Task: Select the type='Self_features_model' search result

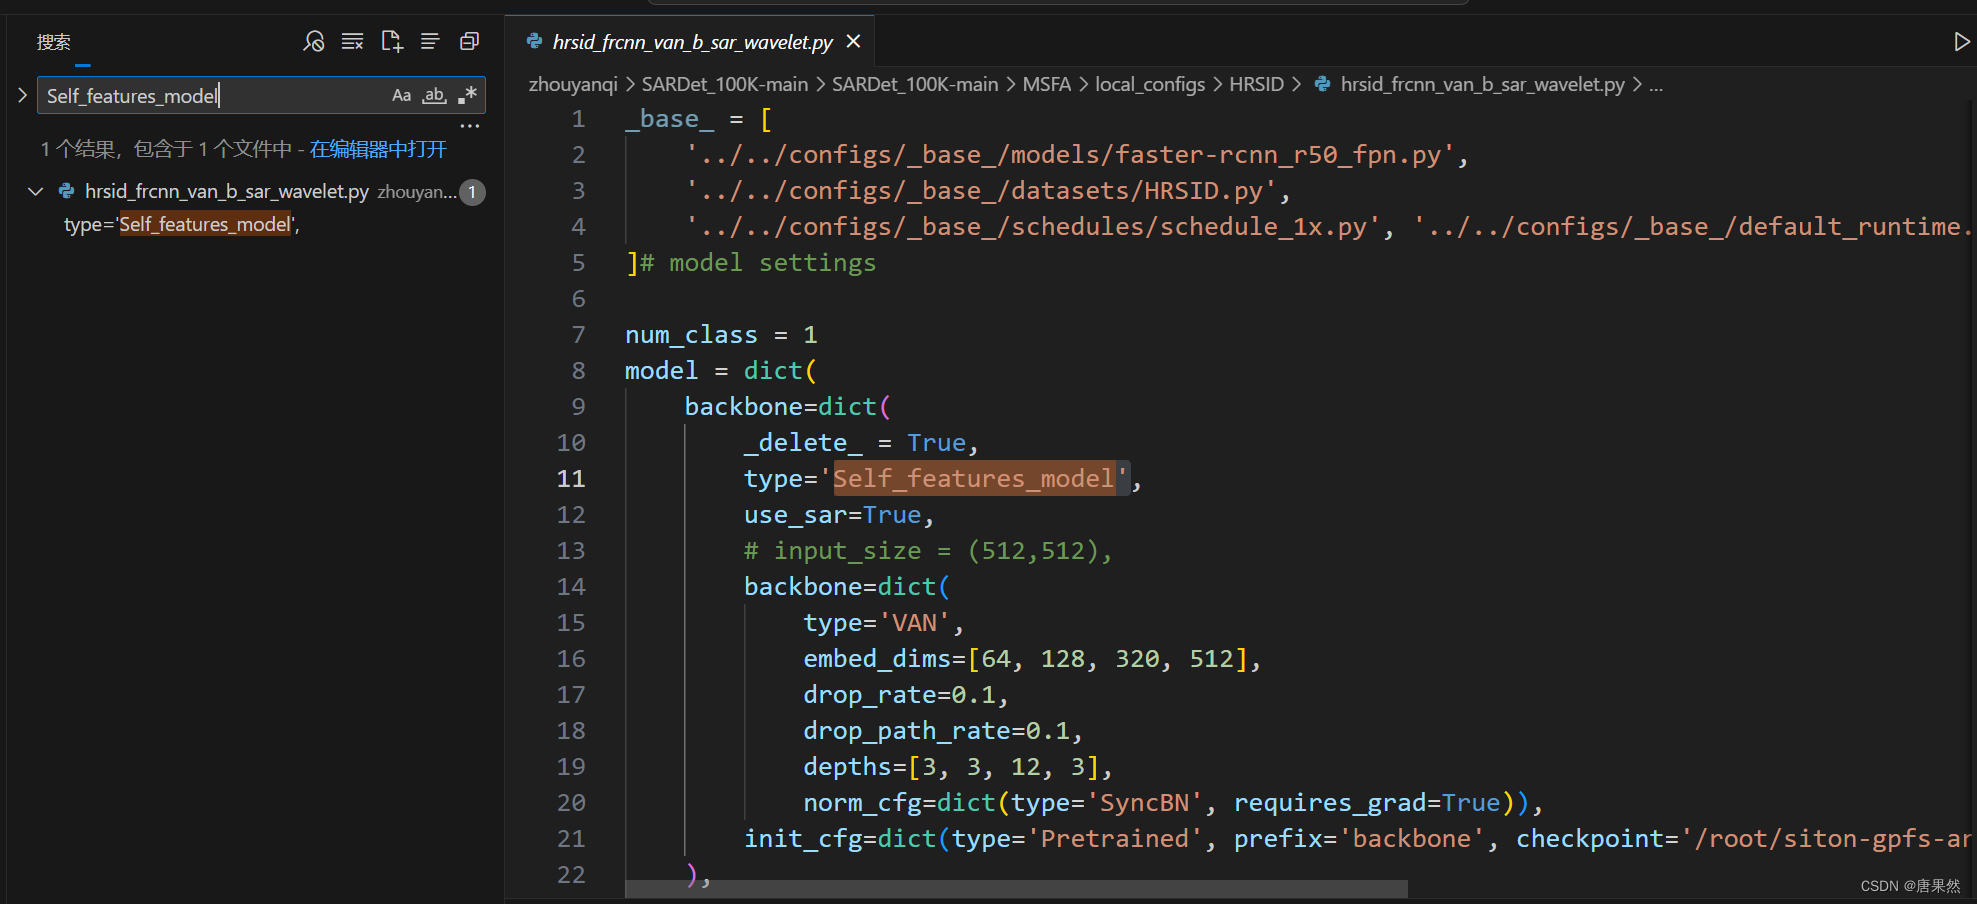Action: (180, 224)
